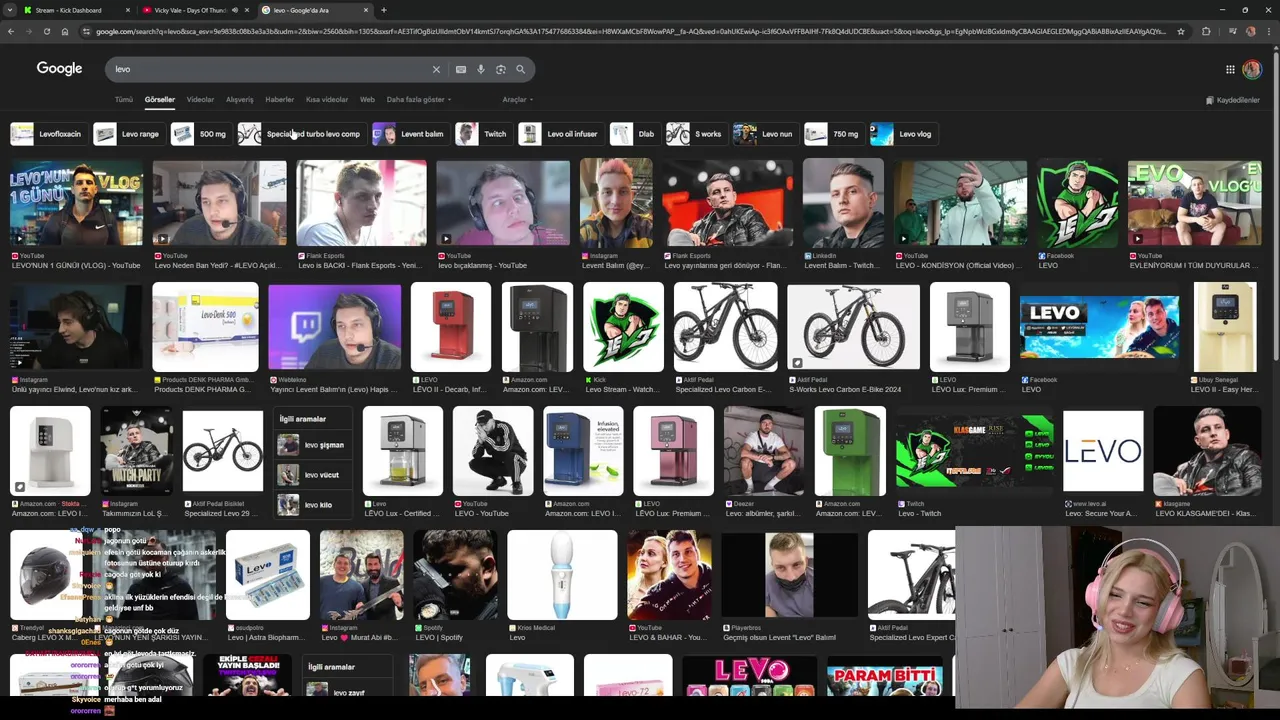Go to Google homepage via logo
The height and width of the screenshot is (720, 1280).
pos(59,68)
